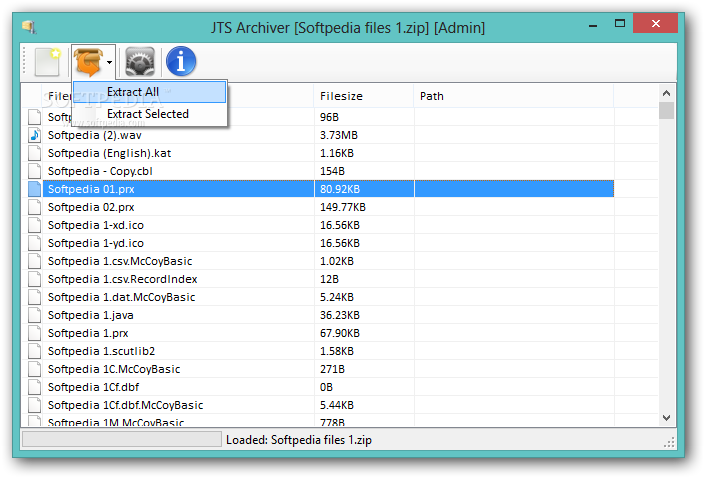This screenshot has height=478, width=705.
Task: Click file icon beside Softpedia 1.java
Action: 35,315
